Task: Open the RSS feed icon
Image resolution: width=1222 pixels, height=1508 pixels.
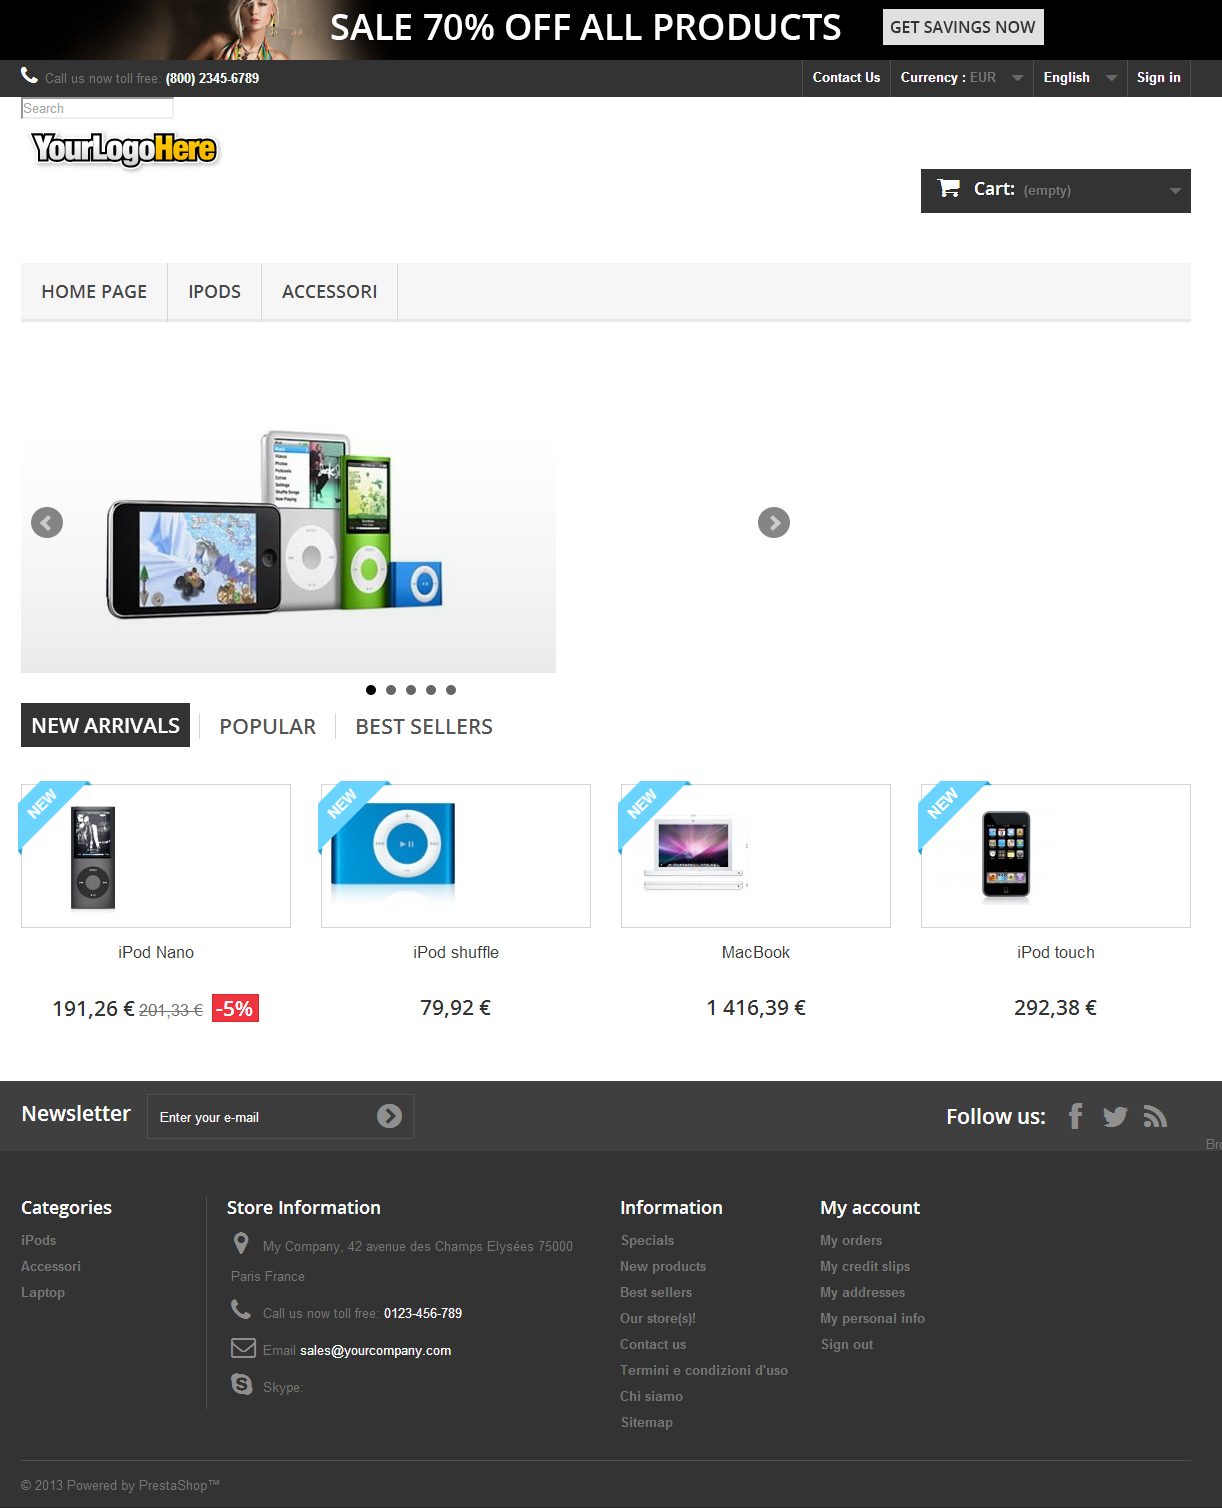Action: coord(1155,1116)
